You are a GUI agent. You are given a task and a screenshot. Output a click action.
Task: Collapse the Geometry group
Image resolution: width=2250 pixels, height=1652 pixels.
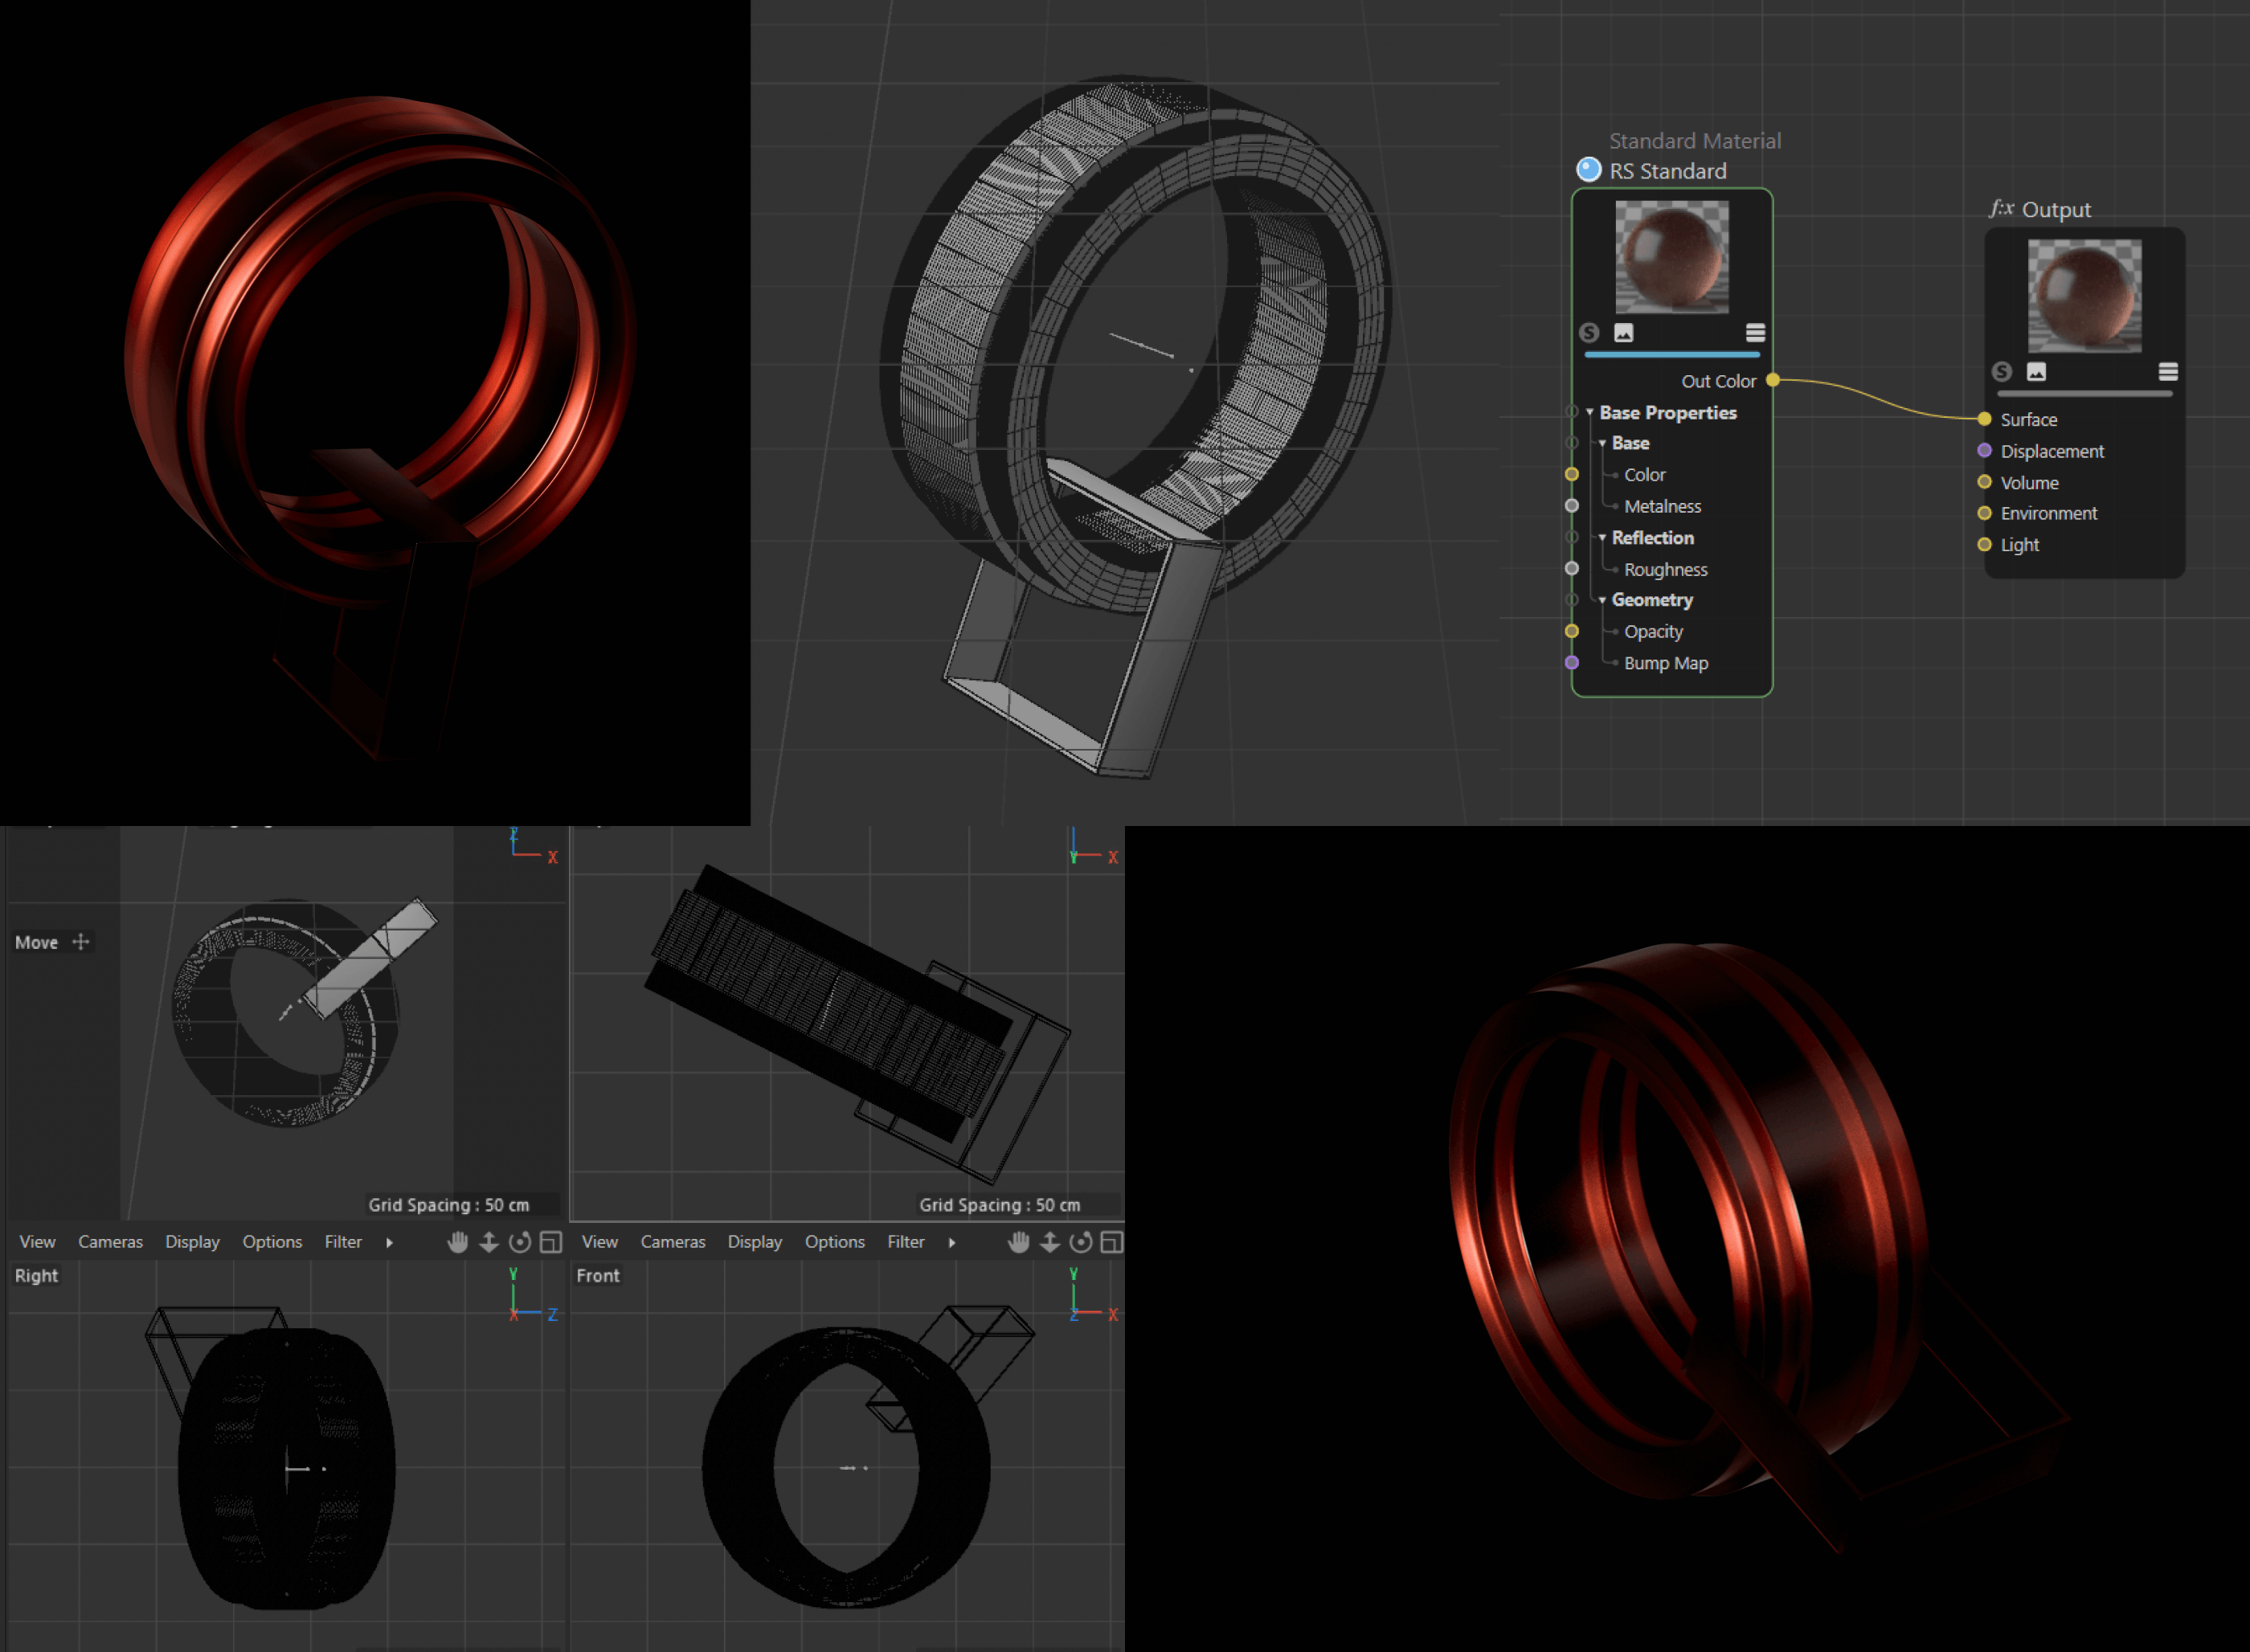click(x=1602, y=600)
